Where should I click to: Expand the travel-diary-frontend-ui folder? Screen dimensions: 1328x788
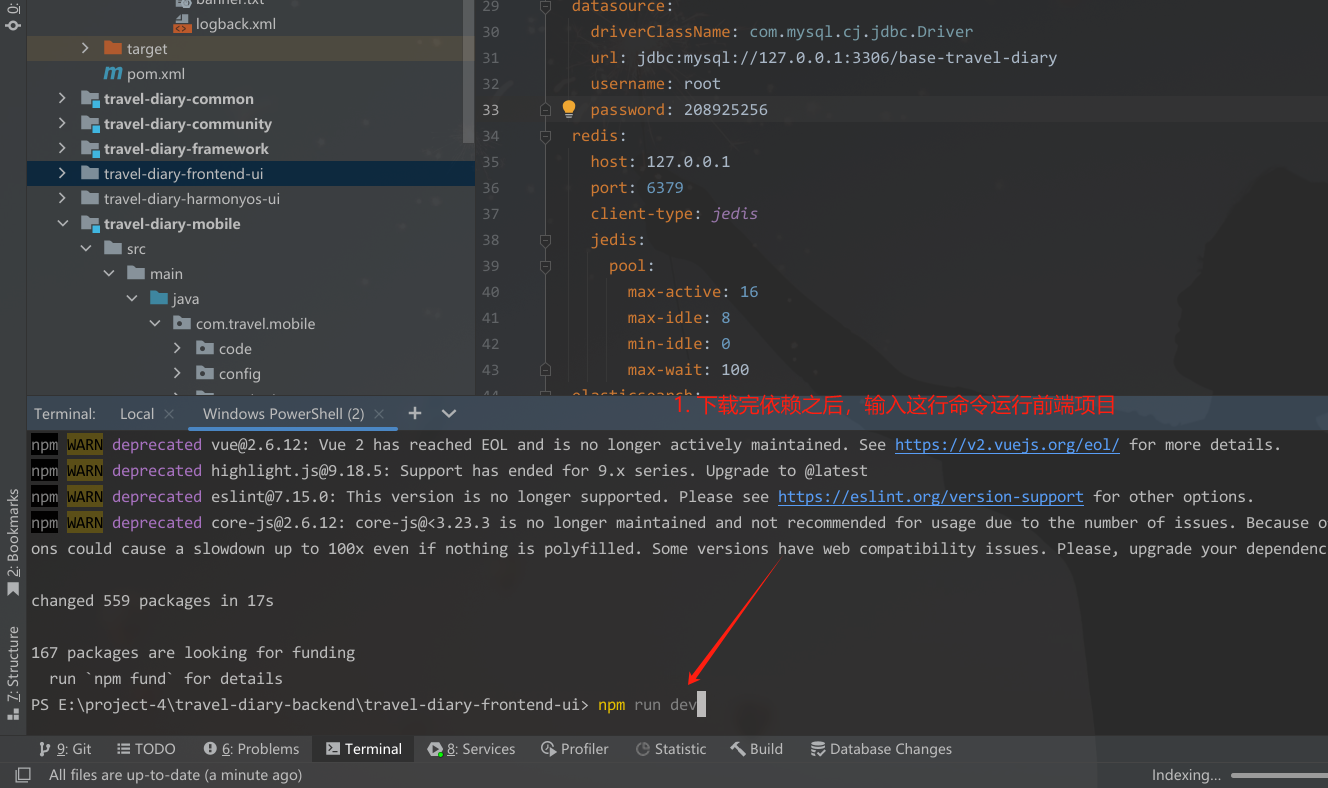click(62, 174)
